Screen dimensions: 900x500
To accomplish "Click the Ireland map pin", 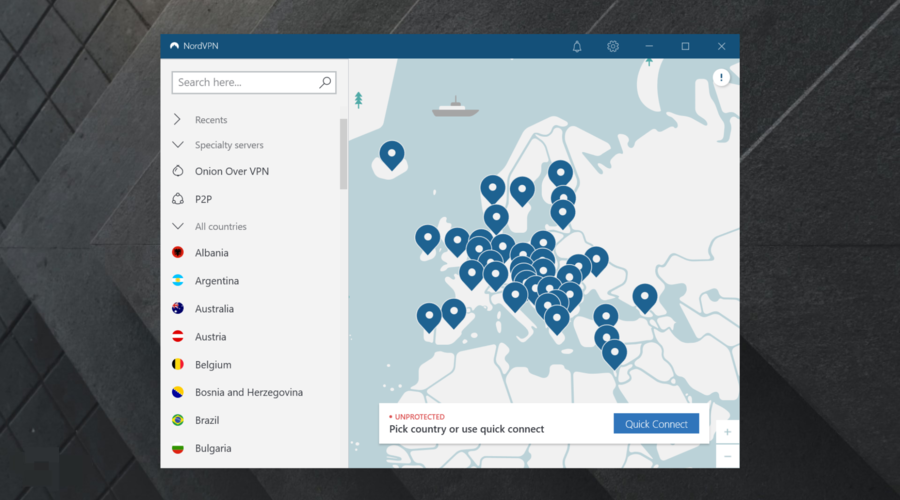I will [428, 239].
